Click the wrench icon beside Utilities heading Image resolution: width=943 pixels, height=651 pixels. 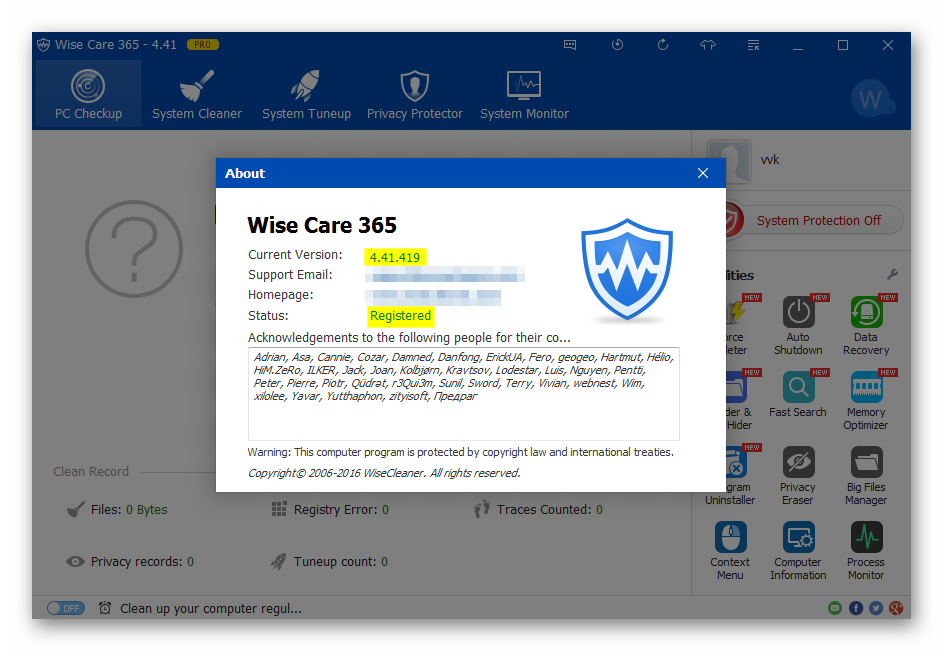coord(892,274)
